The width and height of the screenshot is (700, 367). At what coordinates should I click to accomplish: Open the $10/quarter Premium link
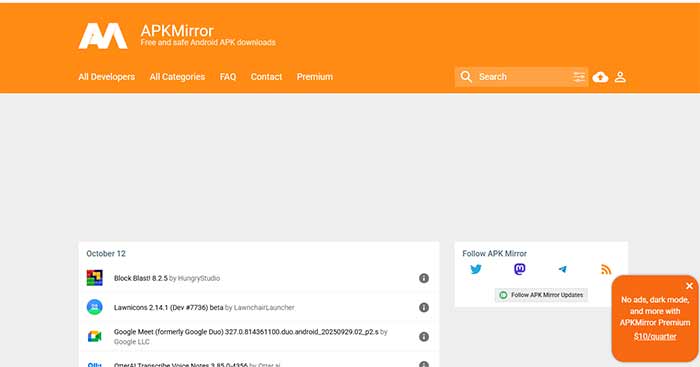655,337
